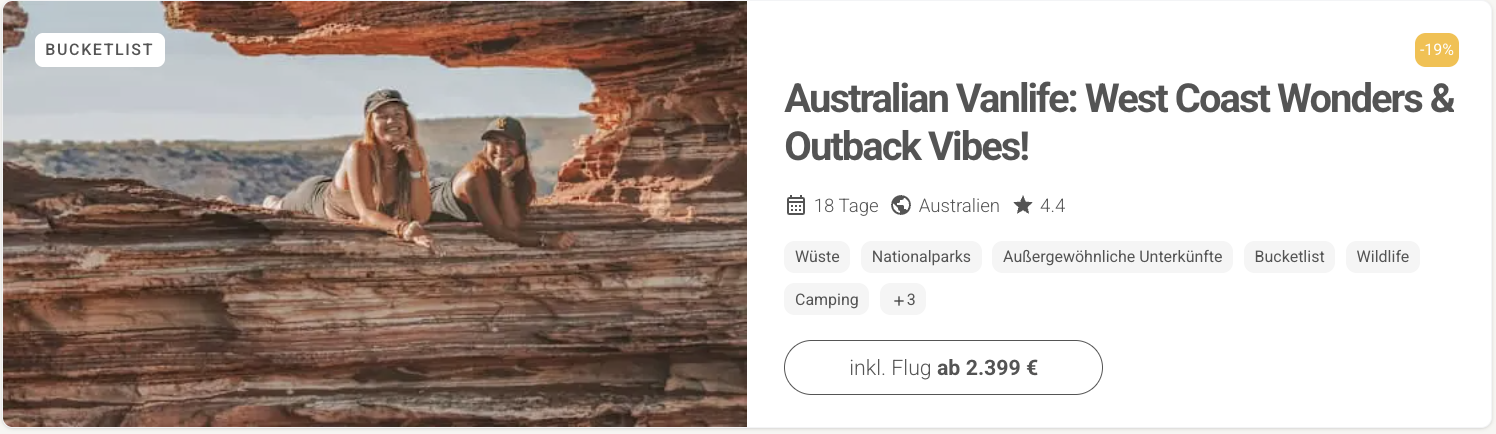Click the Outback Vibes! headline line
The width and height of the screenshot is (1496, 434).
(x=907, y=147)
